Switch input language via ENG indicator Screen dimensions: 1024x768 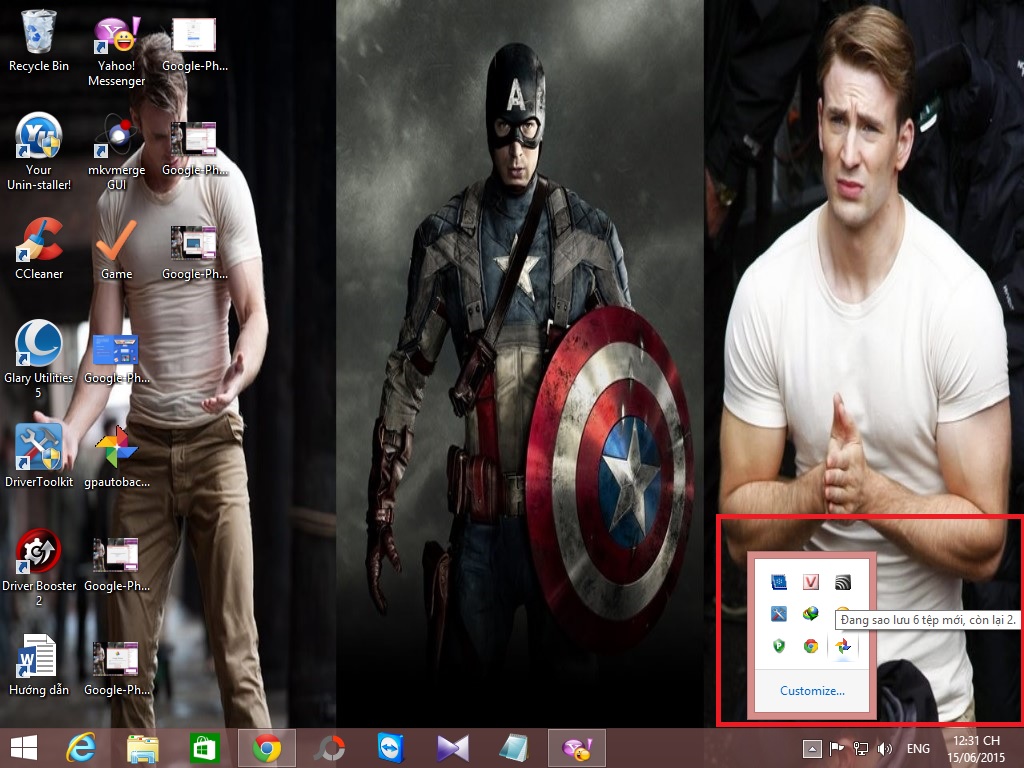click(918, 748)
